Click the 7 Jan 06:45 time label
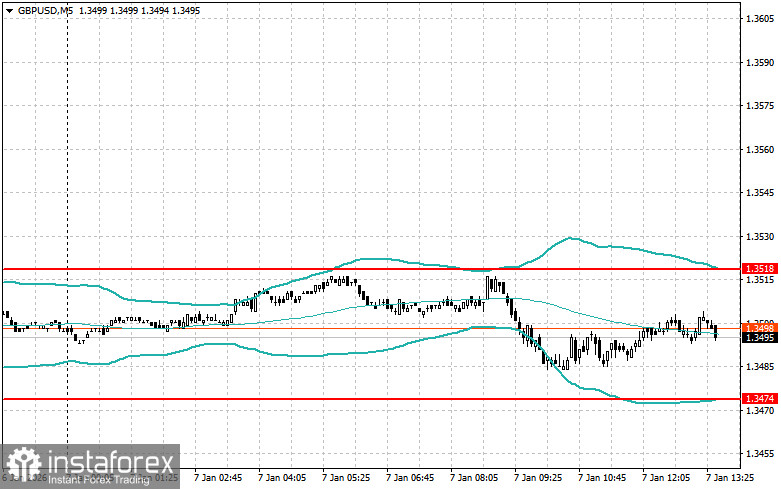This screenshot has height=489, width=781. pos(410,478)
